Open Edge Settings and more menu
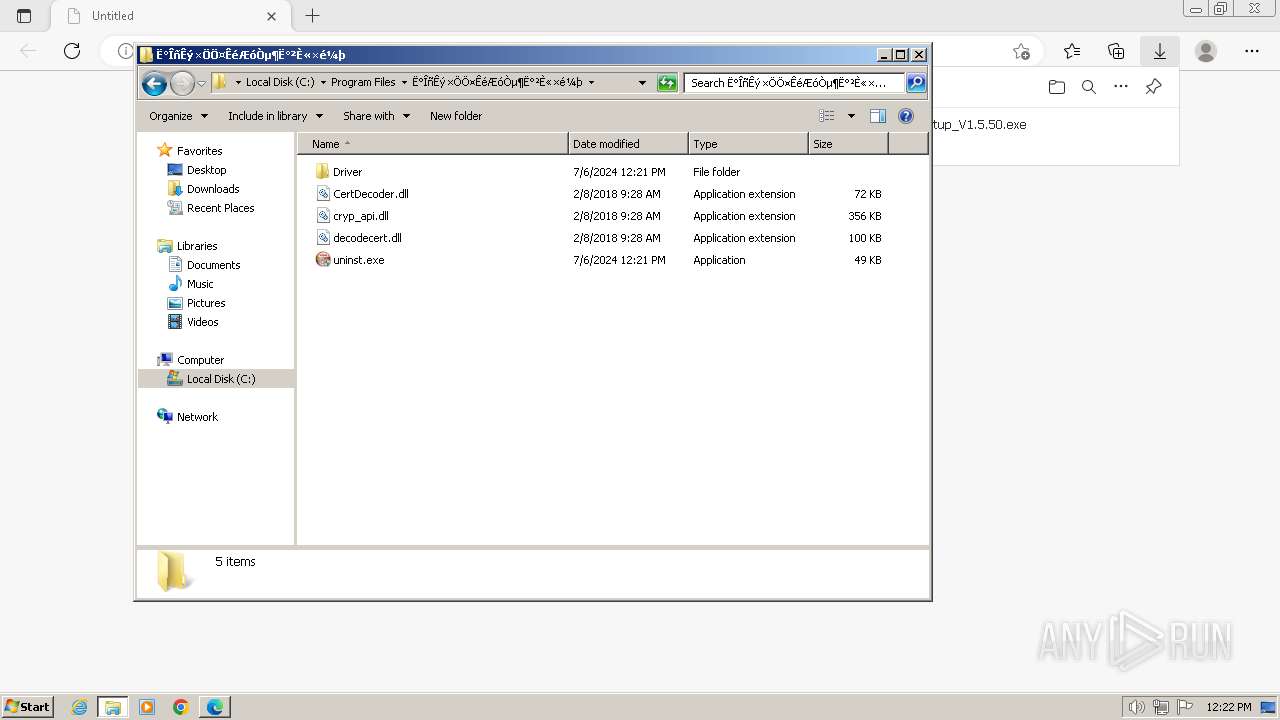This screenshot has height=720, width=1280. point(1252,51)
